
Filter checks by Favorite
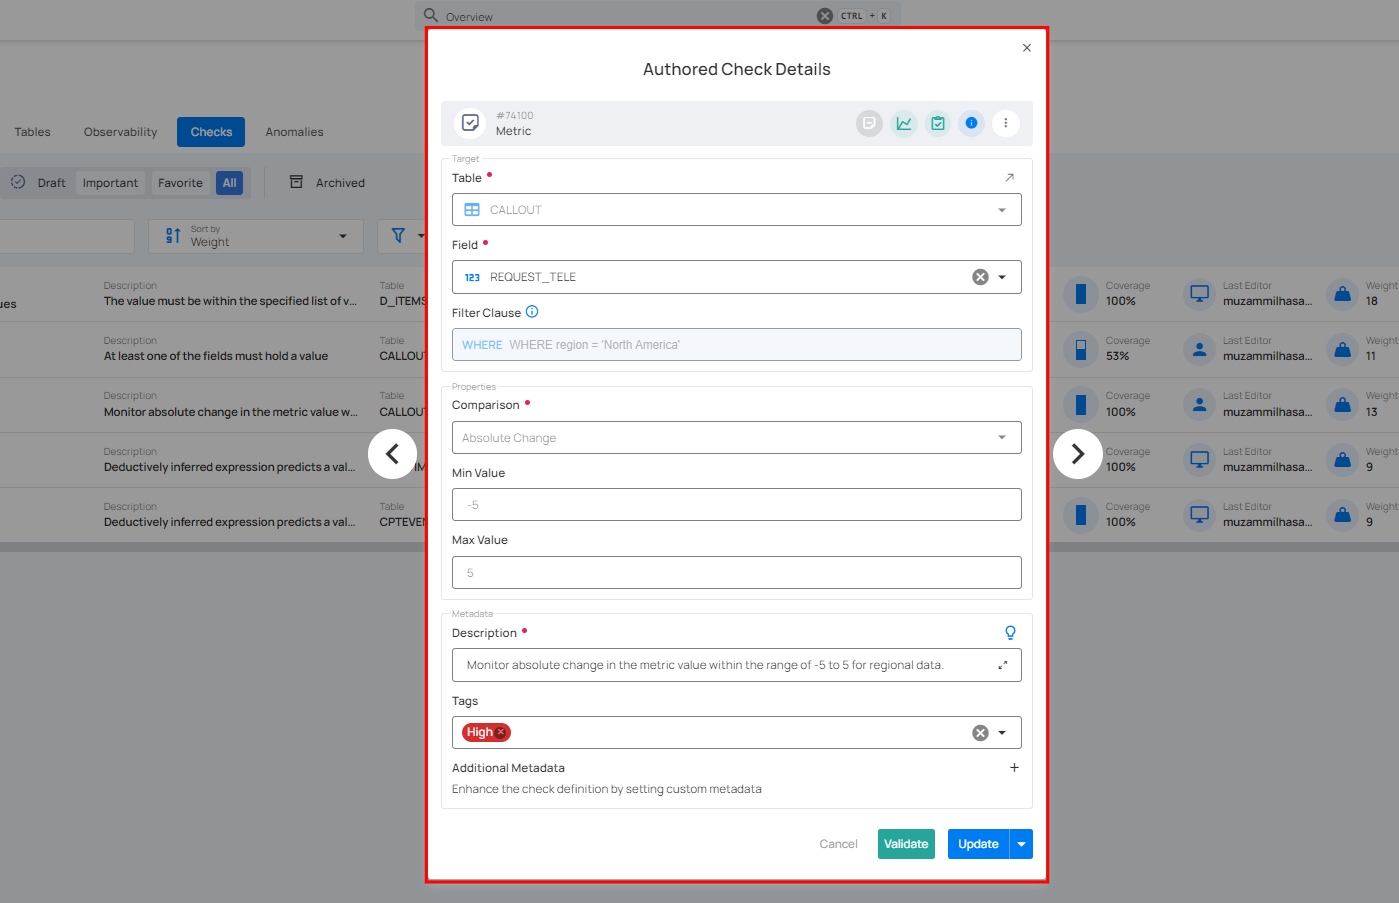pos(180,183)
